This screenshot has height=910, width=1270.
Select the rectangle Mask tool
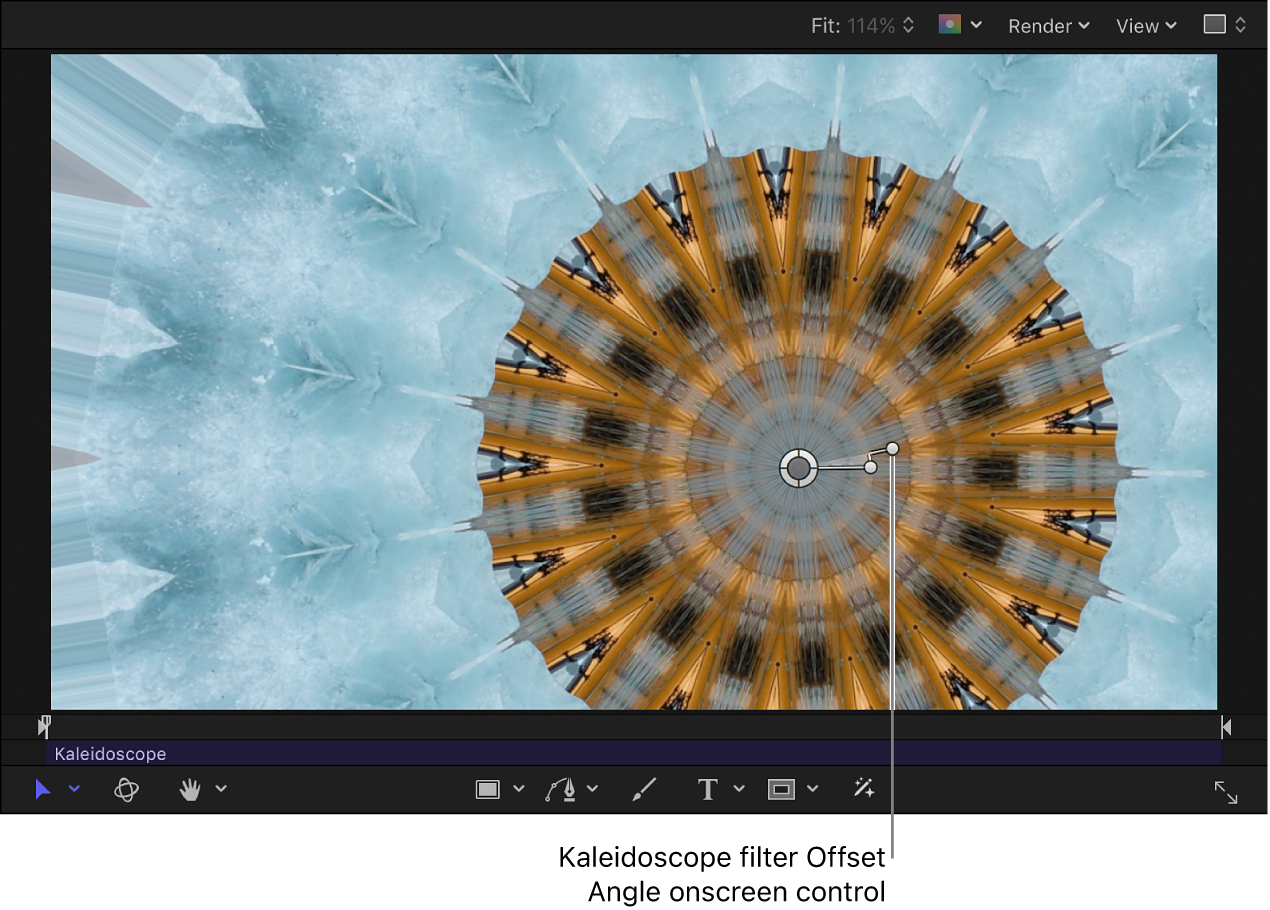click(x=782, y=789)
